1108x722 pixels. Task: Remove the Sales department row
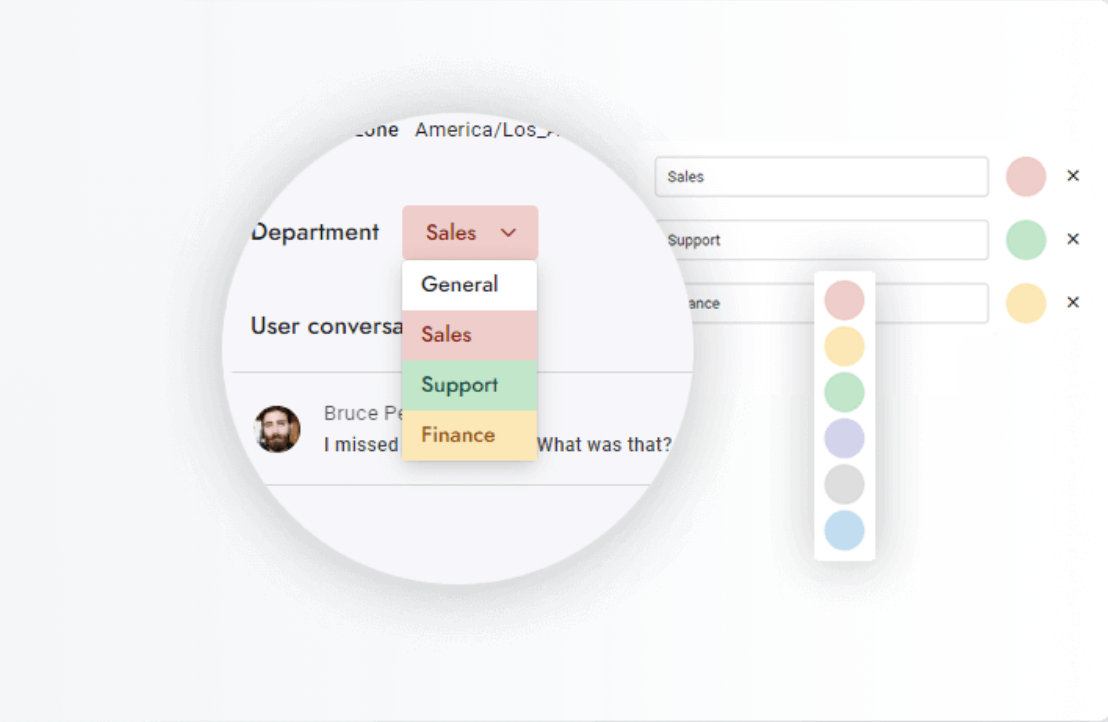1073,176
